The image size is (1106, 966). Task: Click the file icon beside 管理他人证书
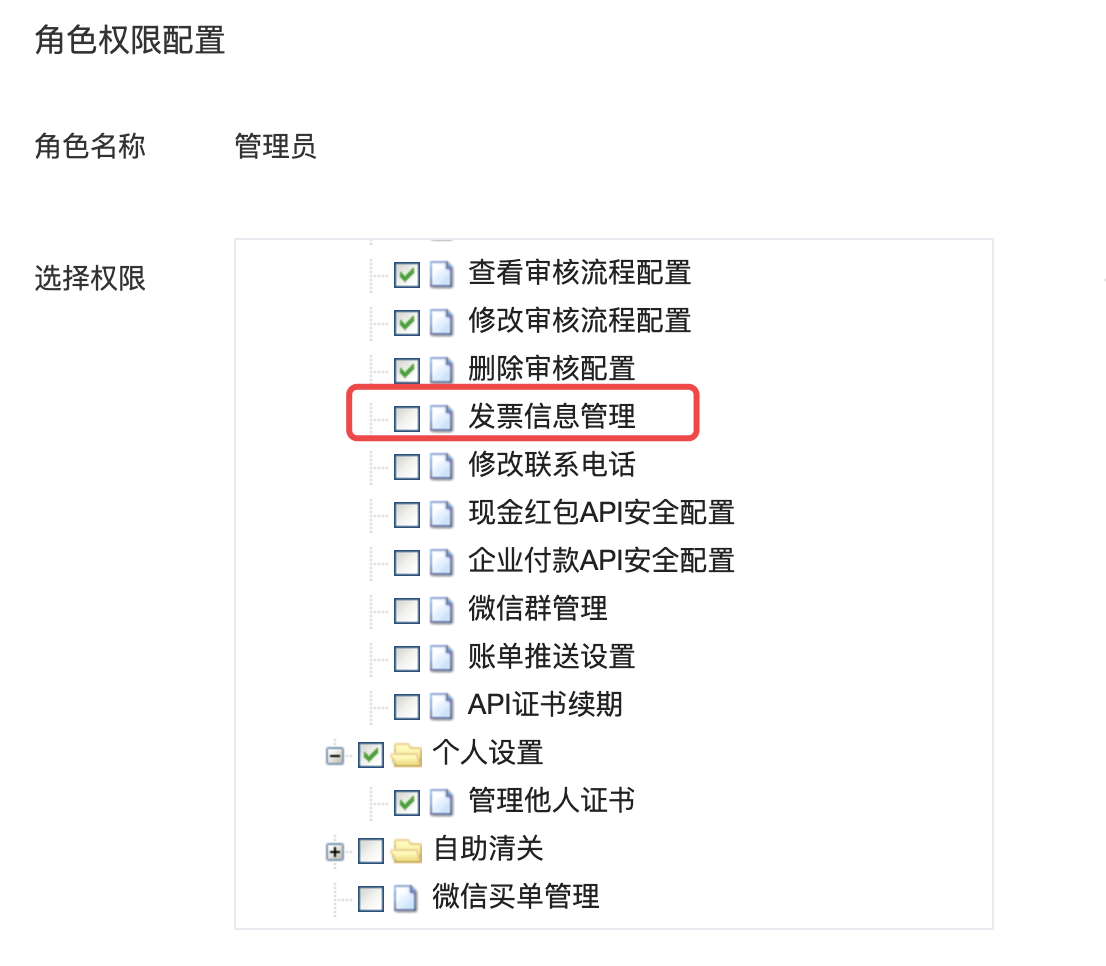tap(442, 802)
